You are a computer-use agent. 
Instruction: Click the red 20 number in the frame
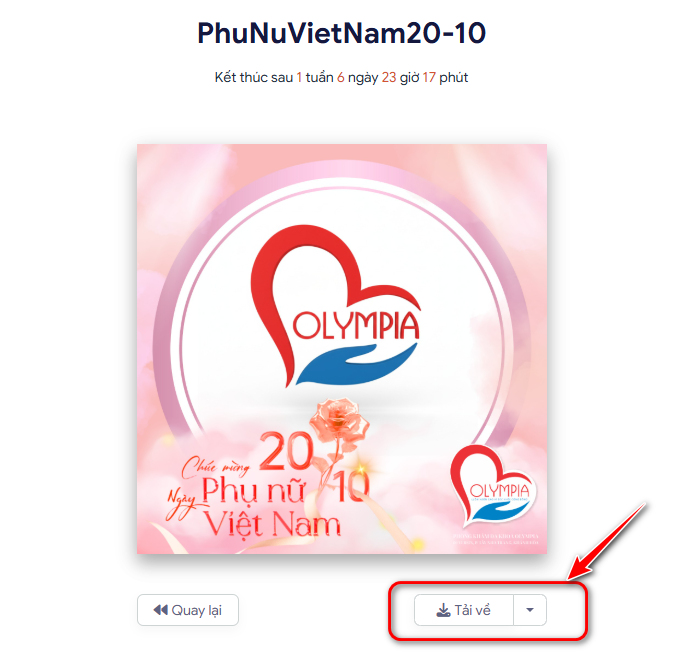pyautogui.click(x=287, y=451)
